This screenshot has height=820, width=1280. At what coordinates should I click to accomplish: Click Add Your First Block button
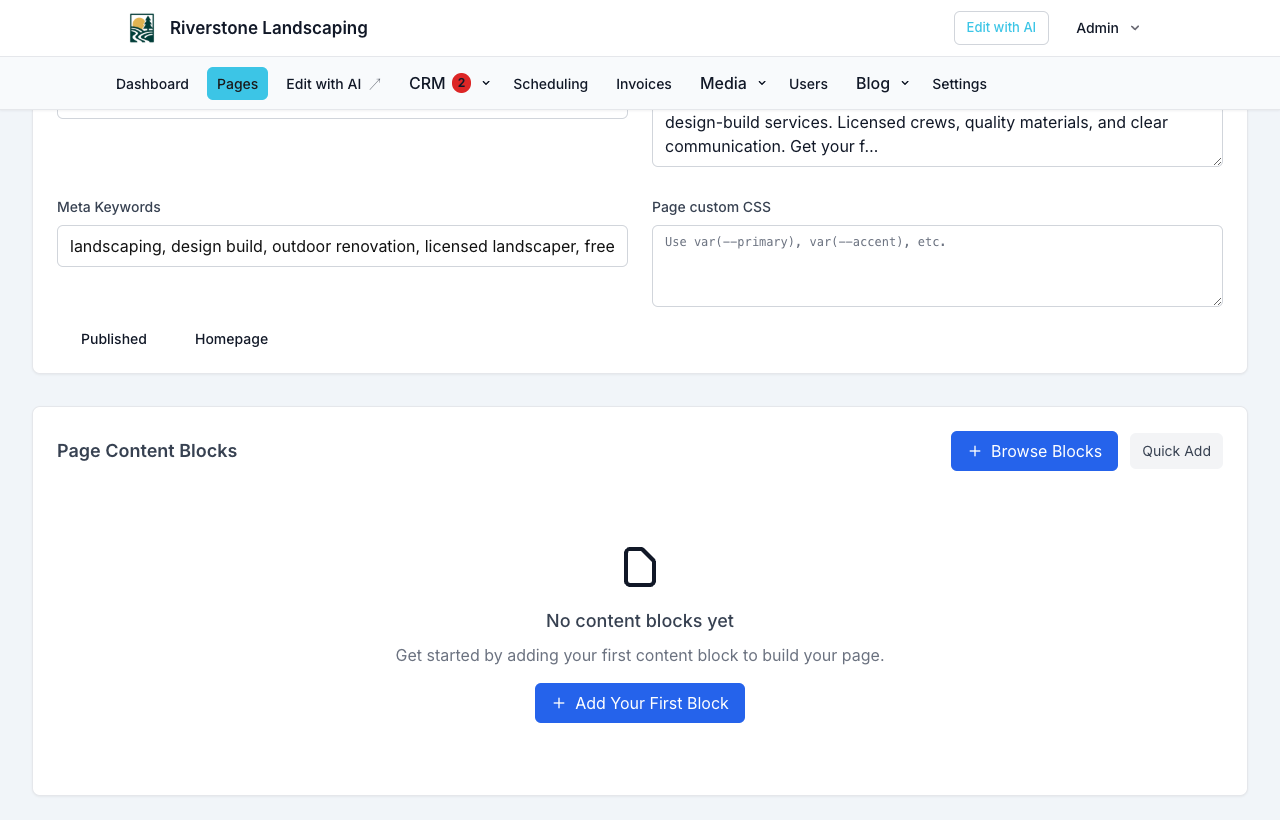[x=640, y=703]
